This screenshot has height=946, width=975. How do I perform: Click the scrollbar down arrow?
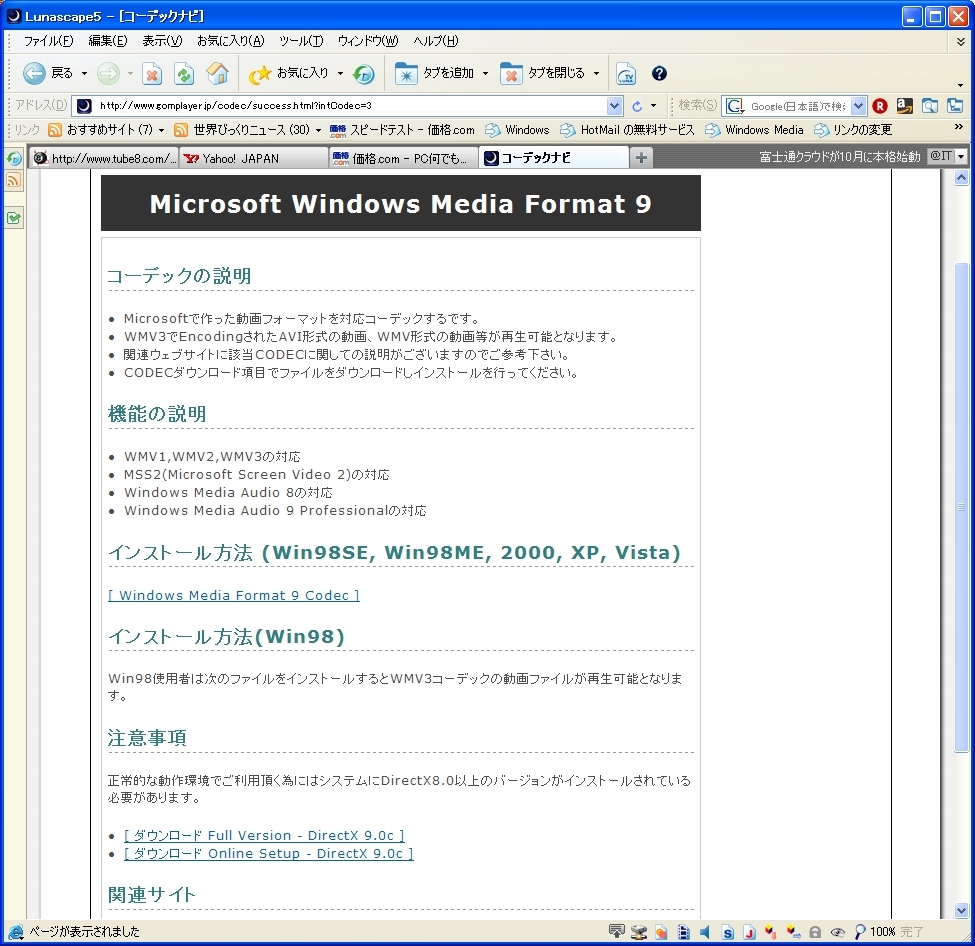tap(961, 910)
